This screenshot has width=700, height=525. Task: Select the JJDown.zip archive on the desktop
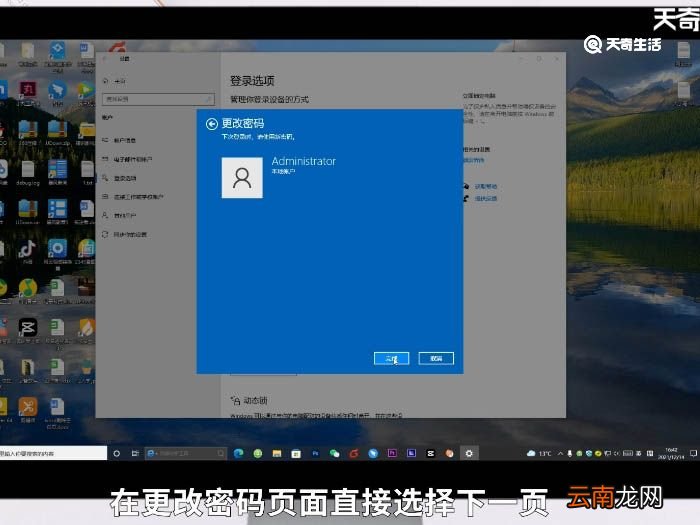pos(58,133)
